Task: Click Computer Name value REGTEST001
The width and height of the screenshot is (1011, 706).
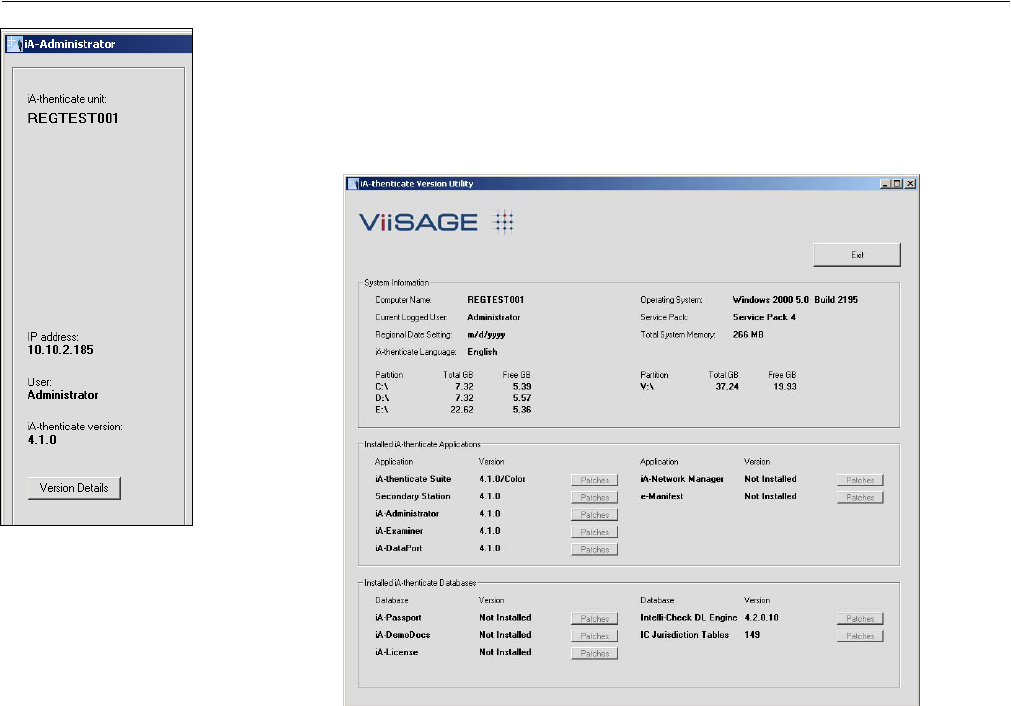Action: 495,300
